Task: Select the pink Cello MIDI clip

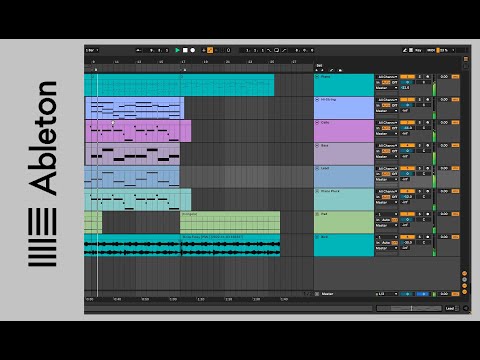Action: point(138,131)
